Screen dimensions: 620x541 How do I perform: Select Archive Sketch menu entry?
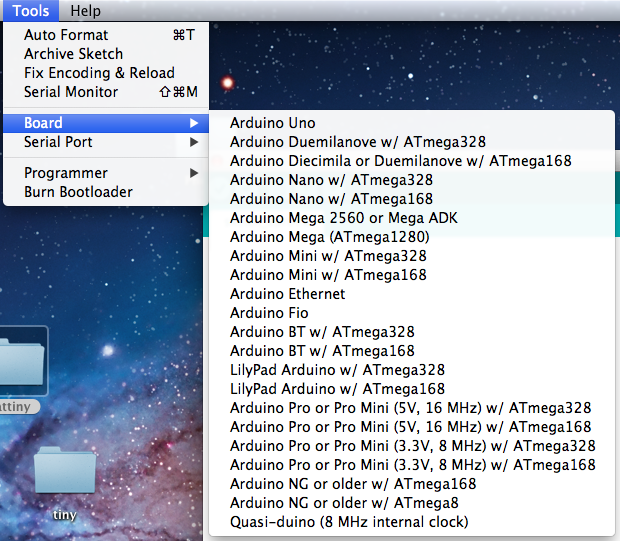(x=106, y=54)
